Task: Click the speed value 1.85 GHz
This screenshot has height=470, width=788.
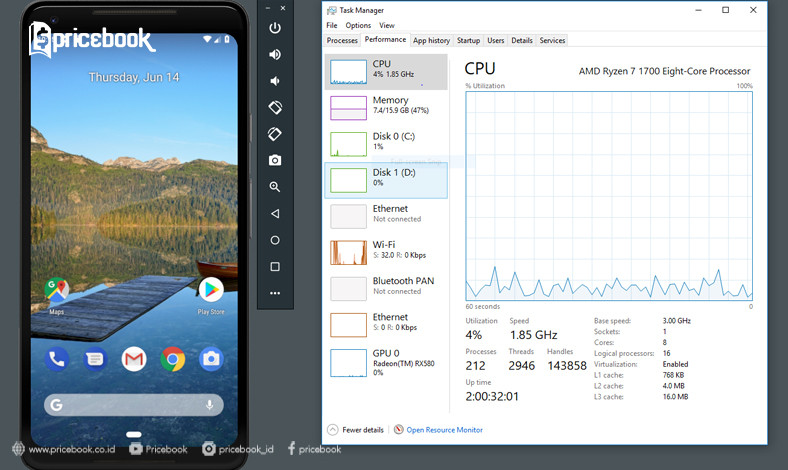Action: click(x=534, y=335)
